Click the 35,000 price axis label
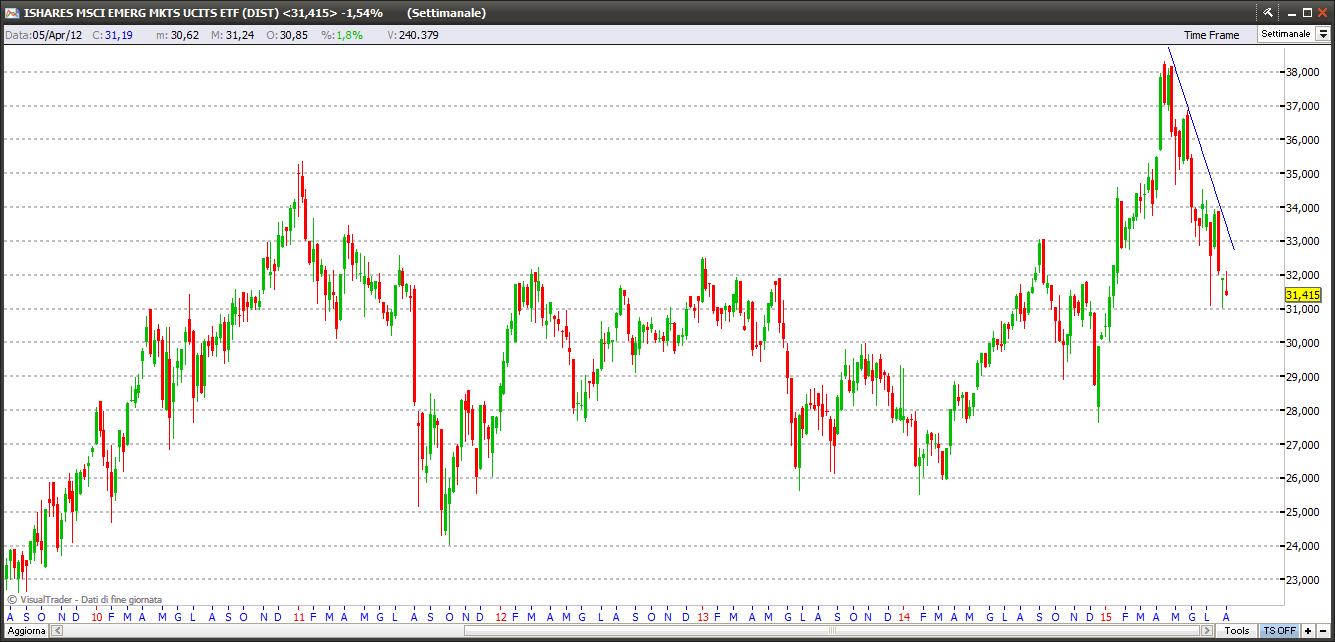 click(x=1304, y=174)
